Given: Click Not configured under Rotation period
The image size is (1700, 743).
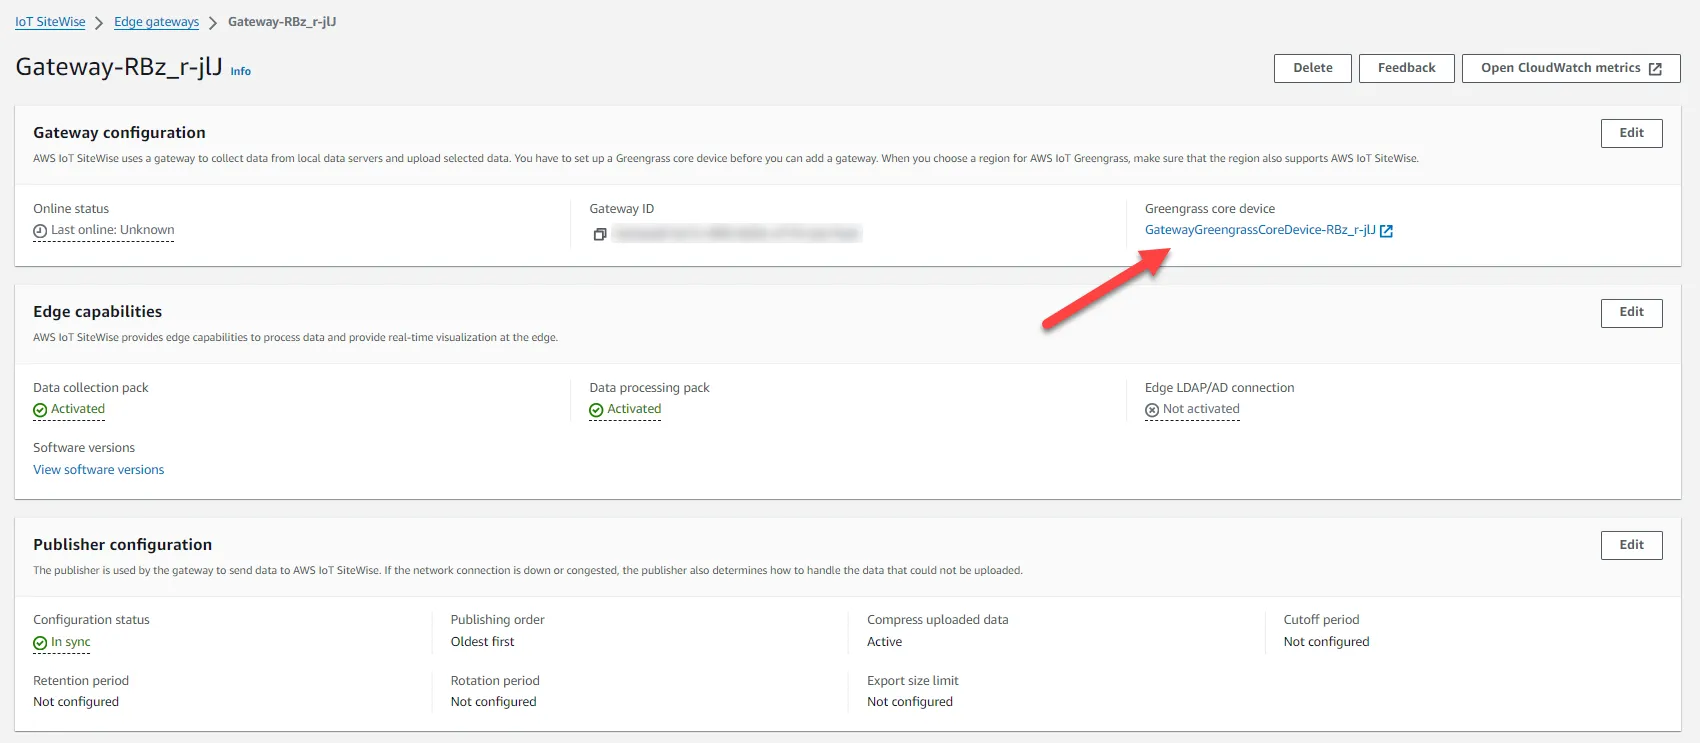Looking at the screenshot, I should pos(493,702).
